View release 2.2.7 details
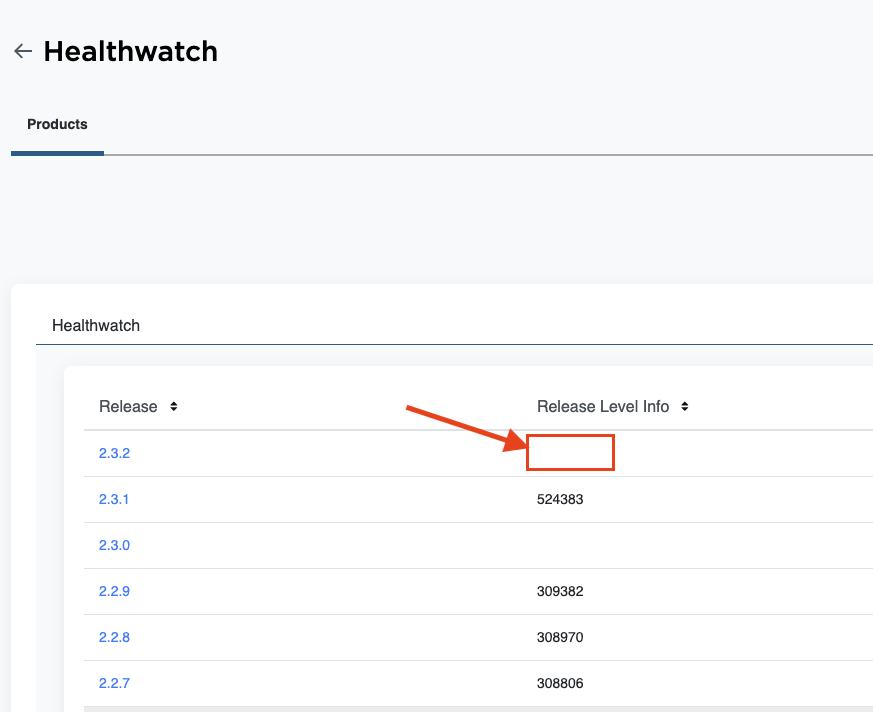 pos(115,683)
